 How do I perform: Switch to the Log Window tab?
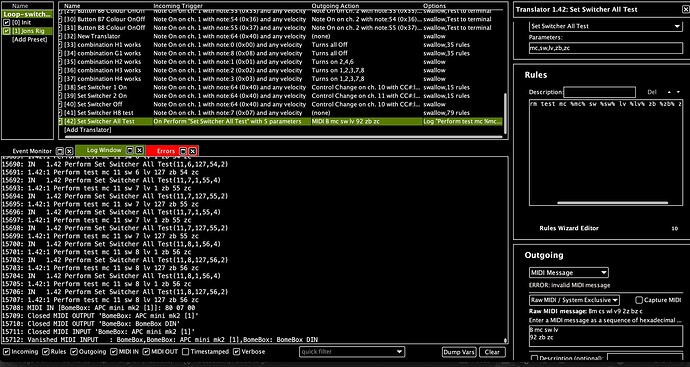click(x=104, y=150)
